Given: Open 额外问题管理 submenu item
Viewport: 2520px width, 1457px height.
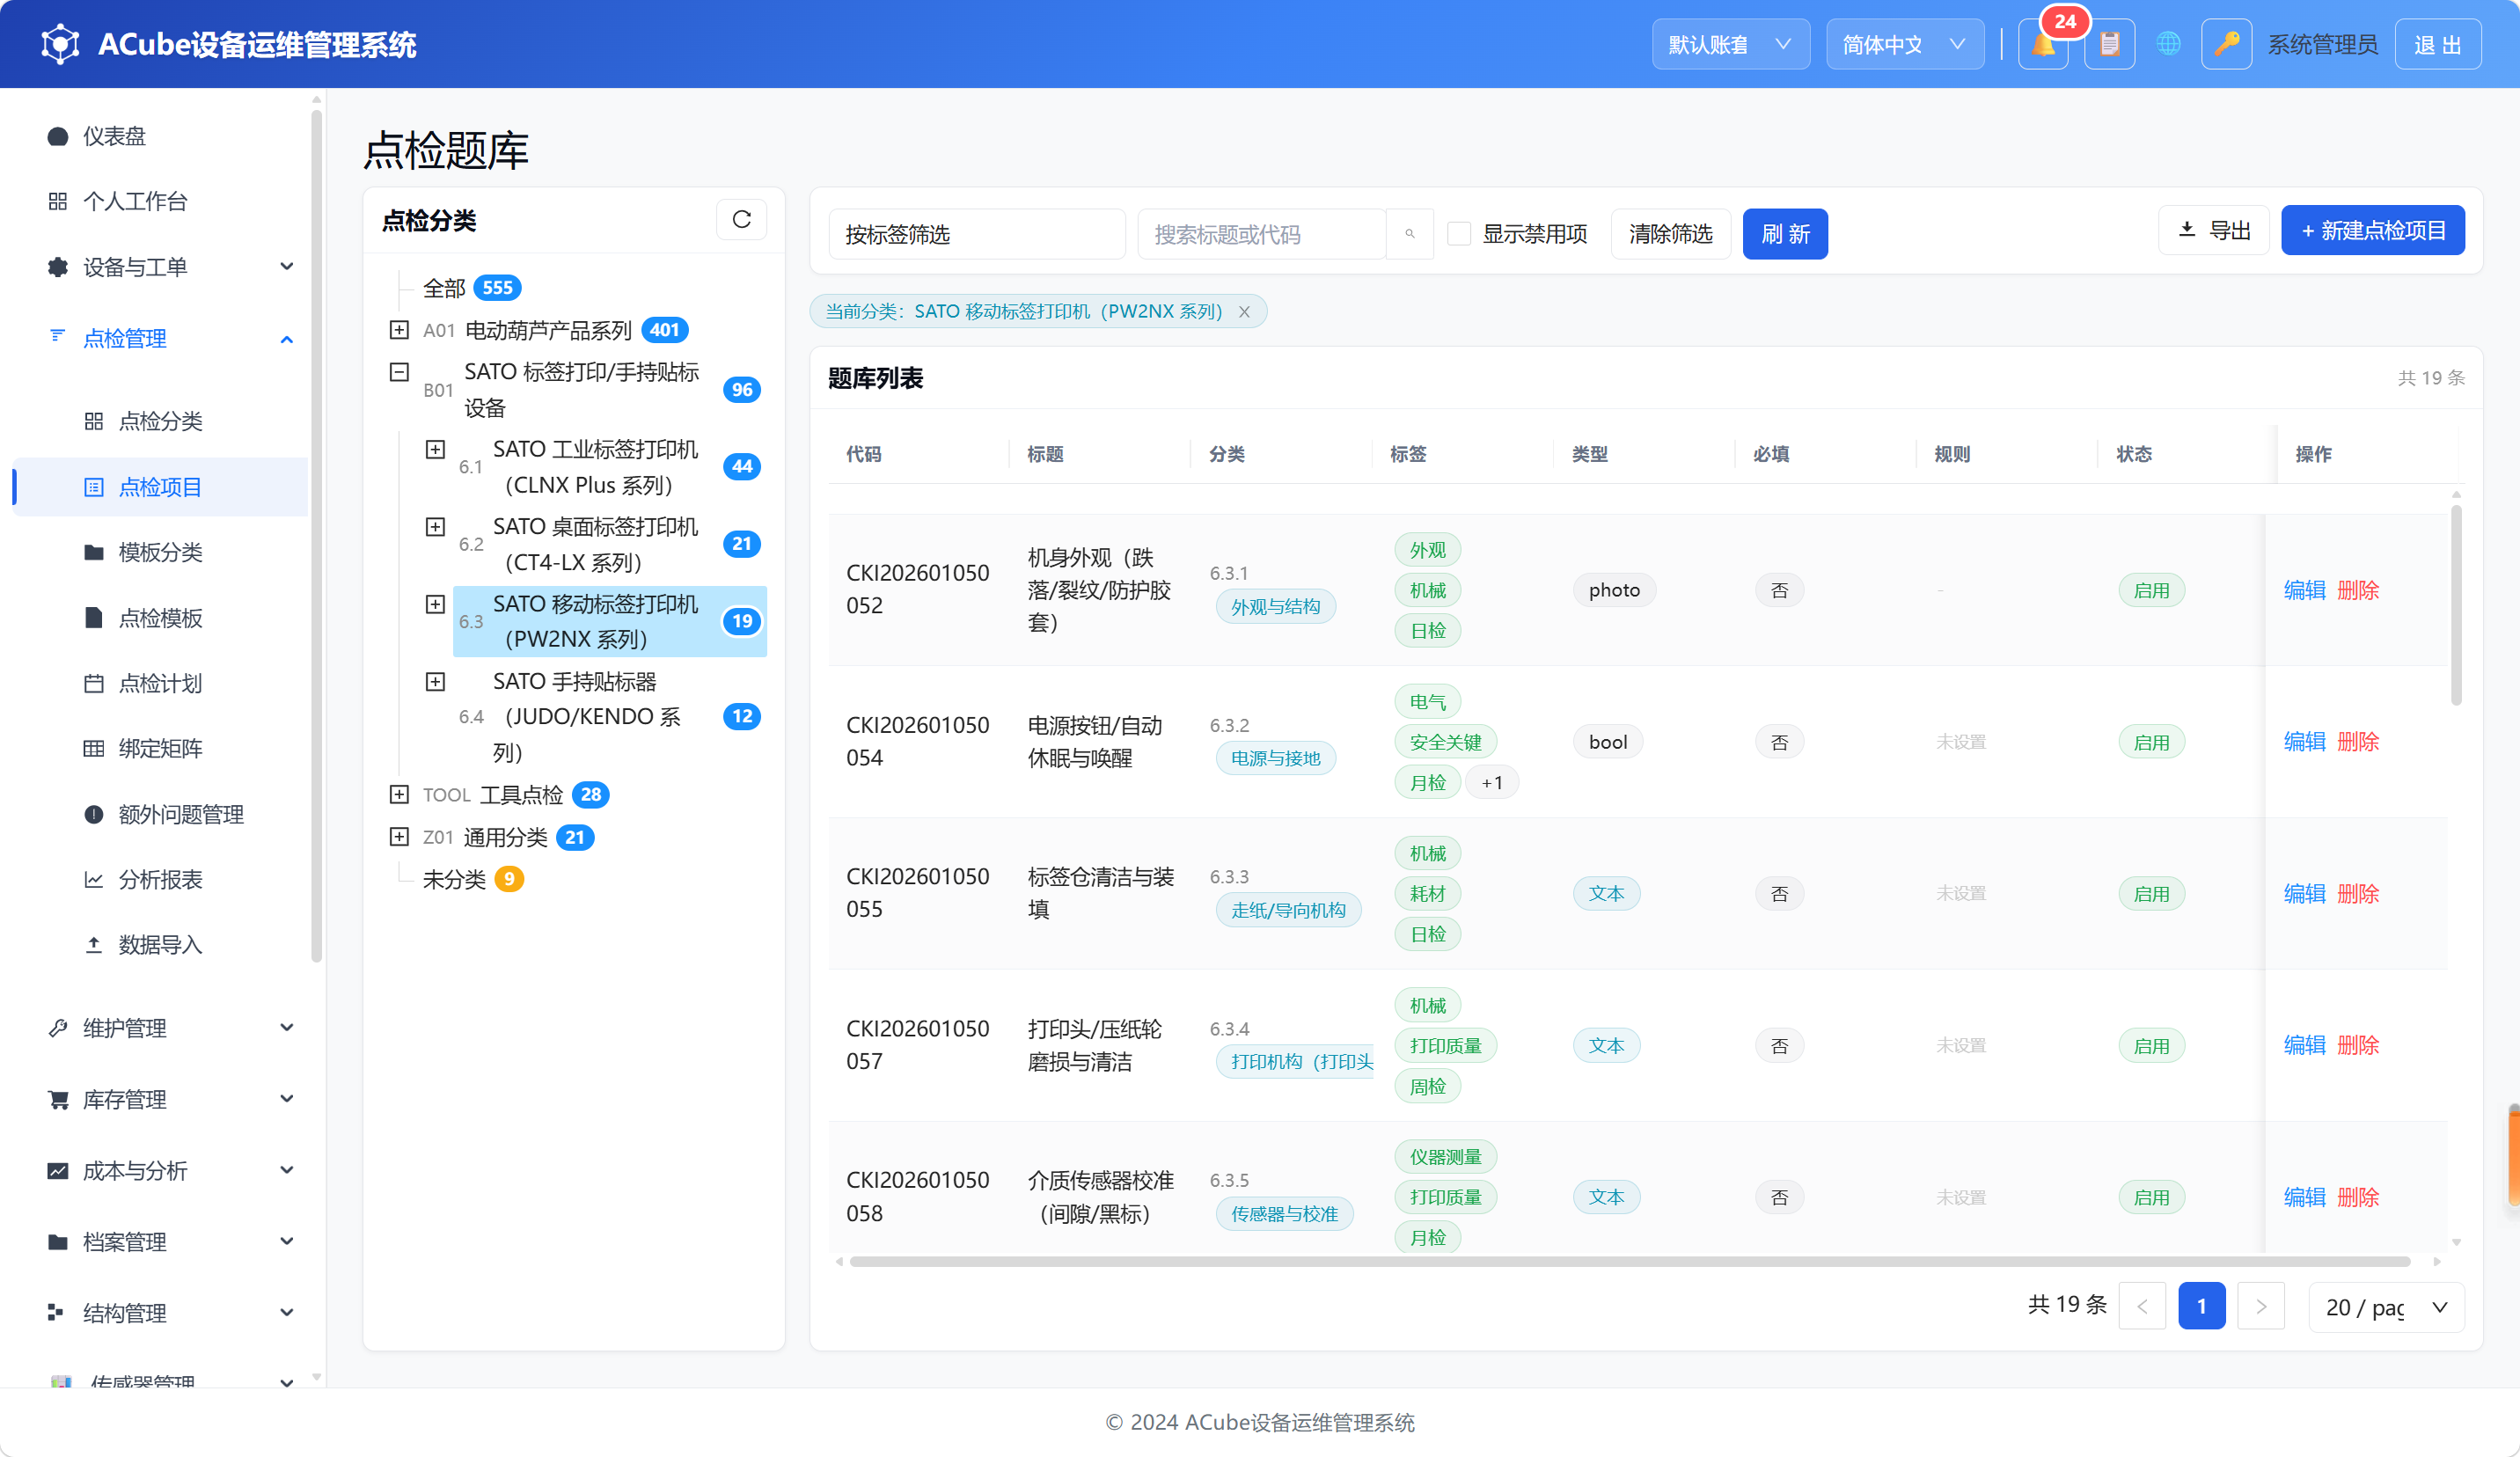Looking at the screenshot, I should click(x=160, y=814).
